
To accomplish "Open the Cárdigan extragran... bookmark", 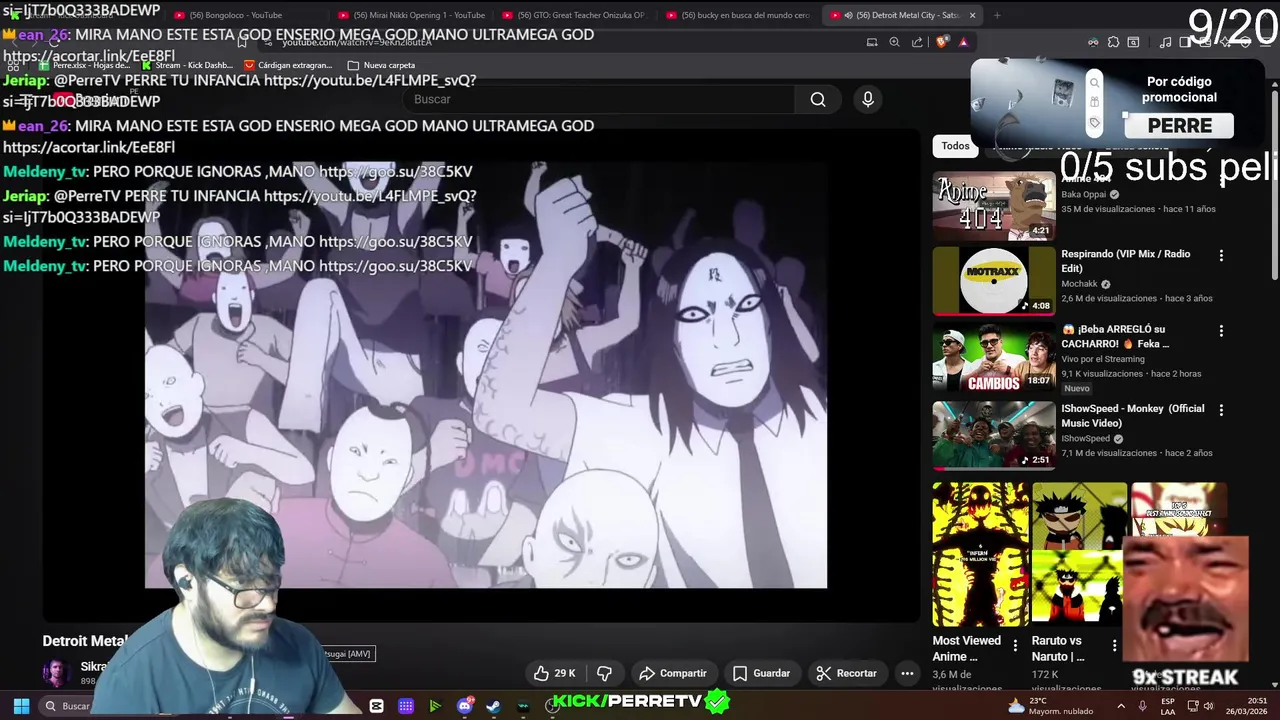I will (x=288, y=65).
